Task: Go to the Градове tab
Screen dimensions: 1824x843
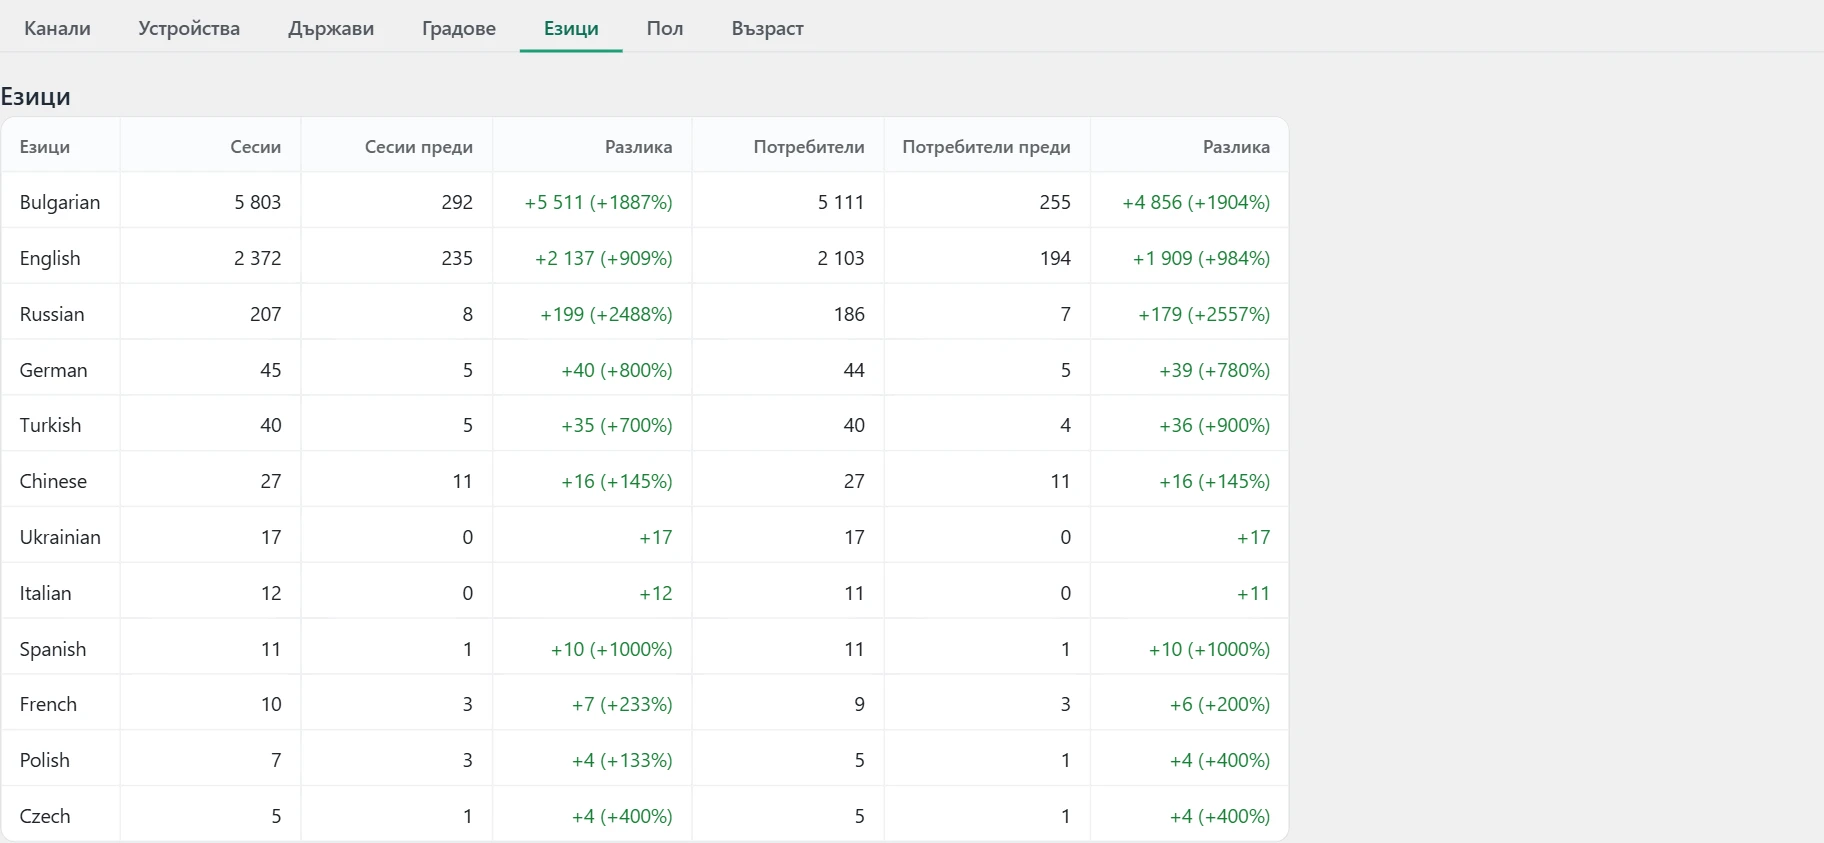Action: click(459, 28)
